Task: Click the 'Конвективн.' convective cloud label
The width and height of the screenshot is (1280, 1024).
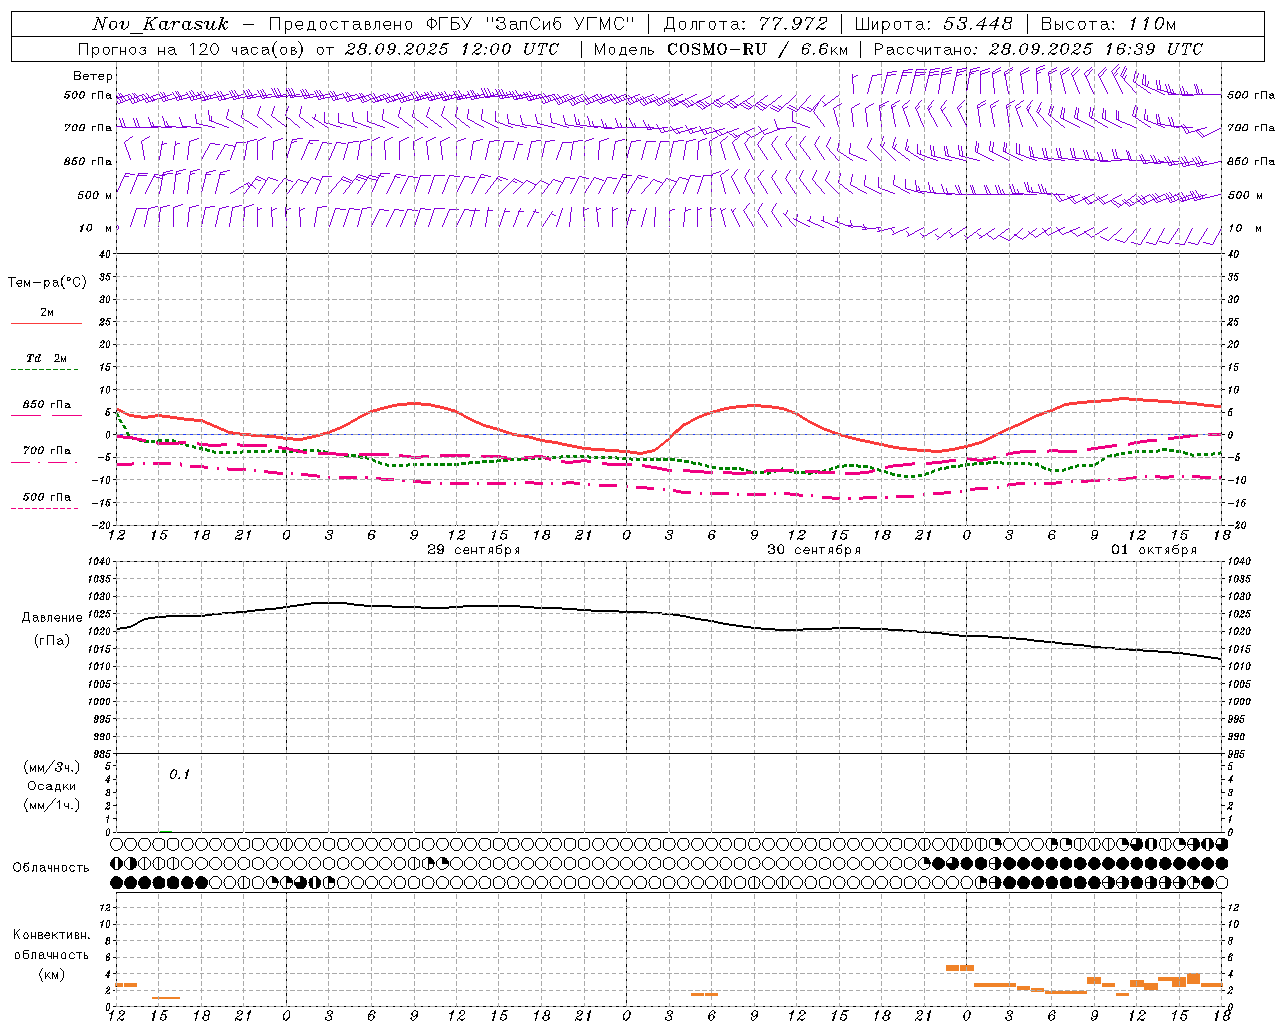Action: [52, 935]
